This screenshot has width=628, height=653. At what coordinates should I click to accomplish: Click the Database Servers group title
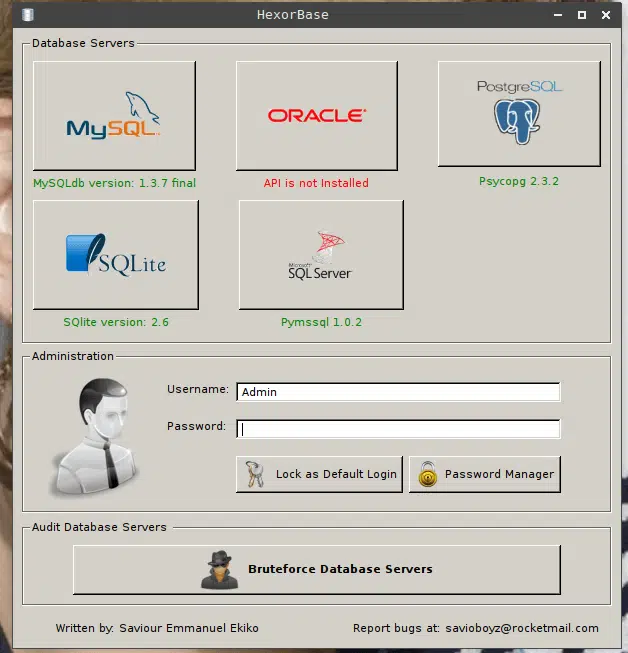[x=83, y=43]
